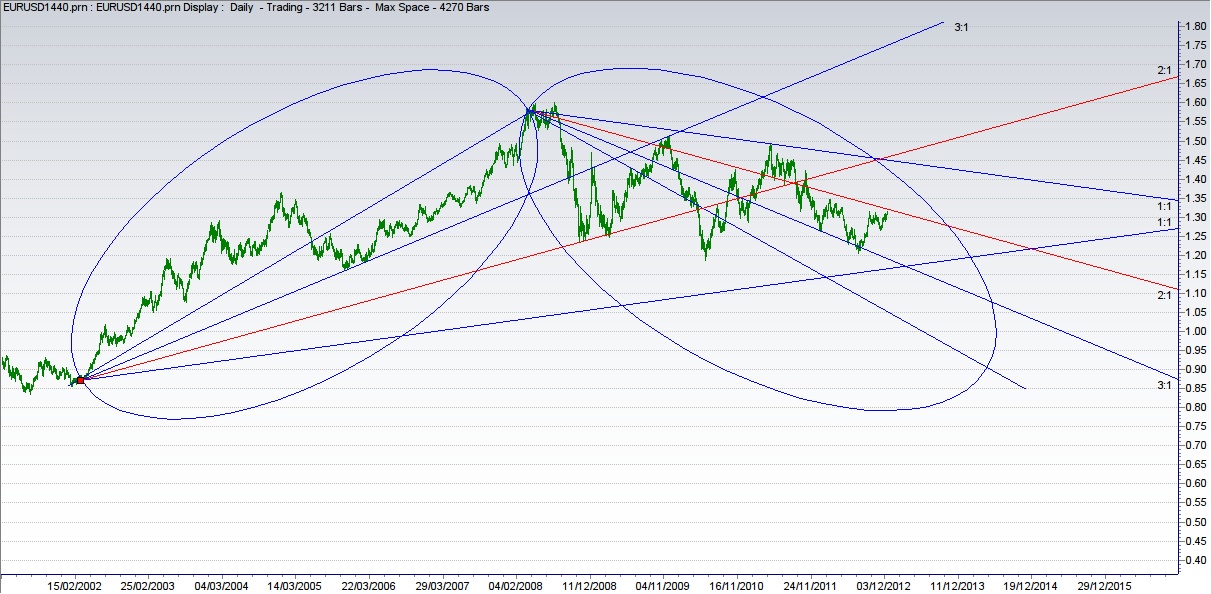Viewport: 1211px width, 594px height.
Task: Select the 3:1 label above the 1.80 price
Action: coord(960,28)
